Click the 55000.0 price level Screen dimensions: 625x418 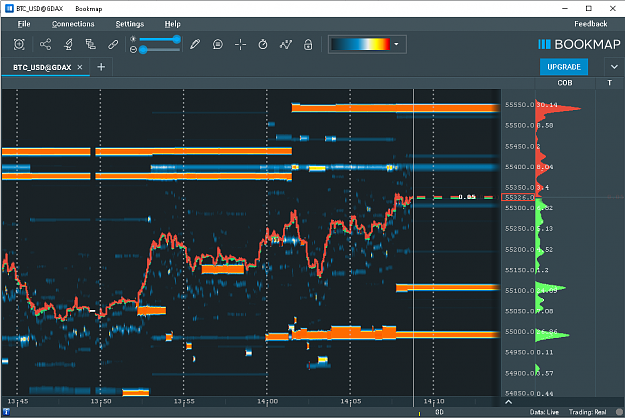point(519,332)
